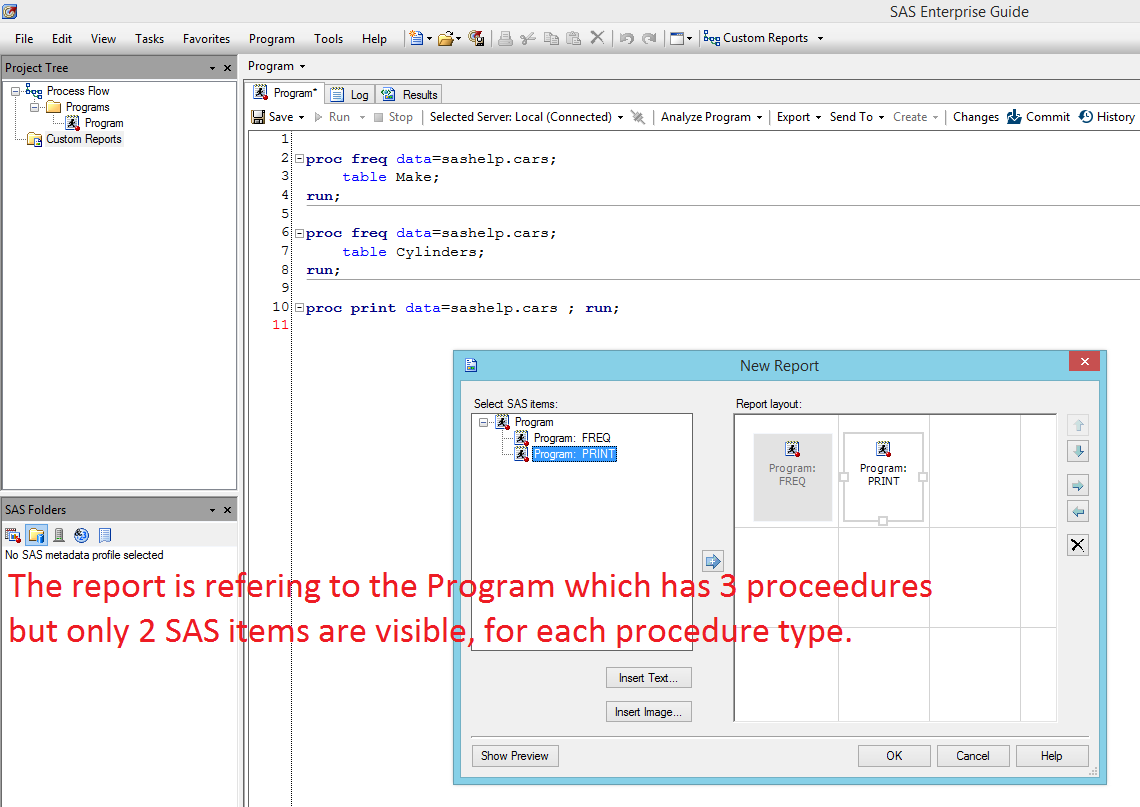This screenshot has height=807, width=1140.
Task: Click the Insert Image button
Action: [x=648, y=711]
